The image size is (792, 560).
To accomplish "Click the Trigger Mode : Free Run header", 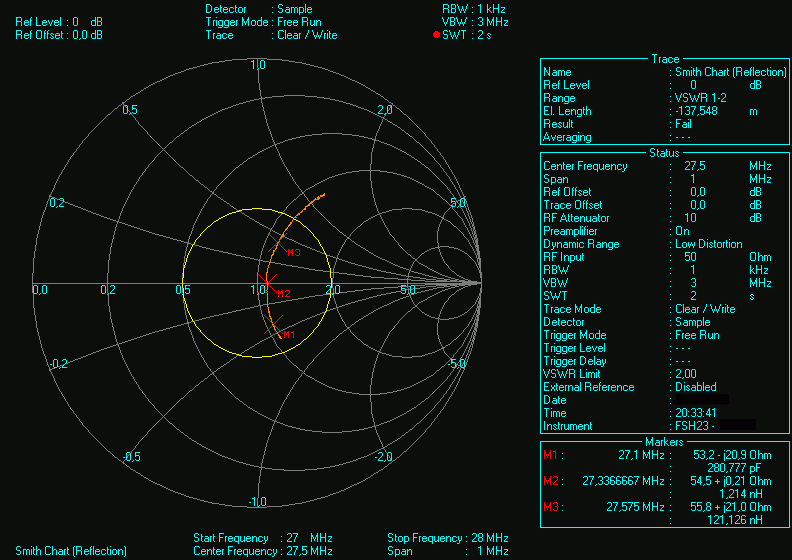I will (x=263, y=22).
